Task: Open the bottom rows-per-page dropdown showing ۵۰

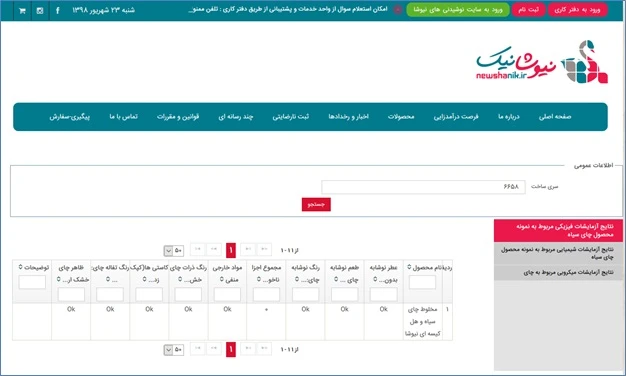Action: [174, 350]
